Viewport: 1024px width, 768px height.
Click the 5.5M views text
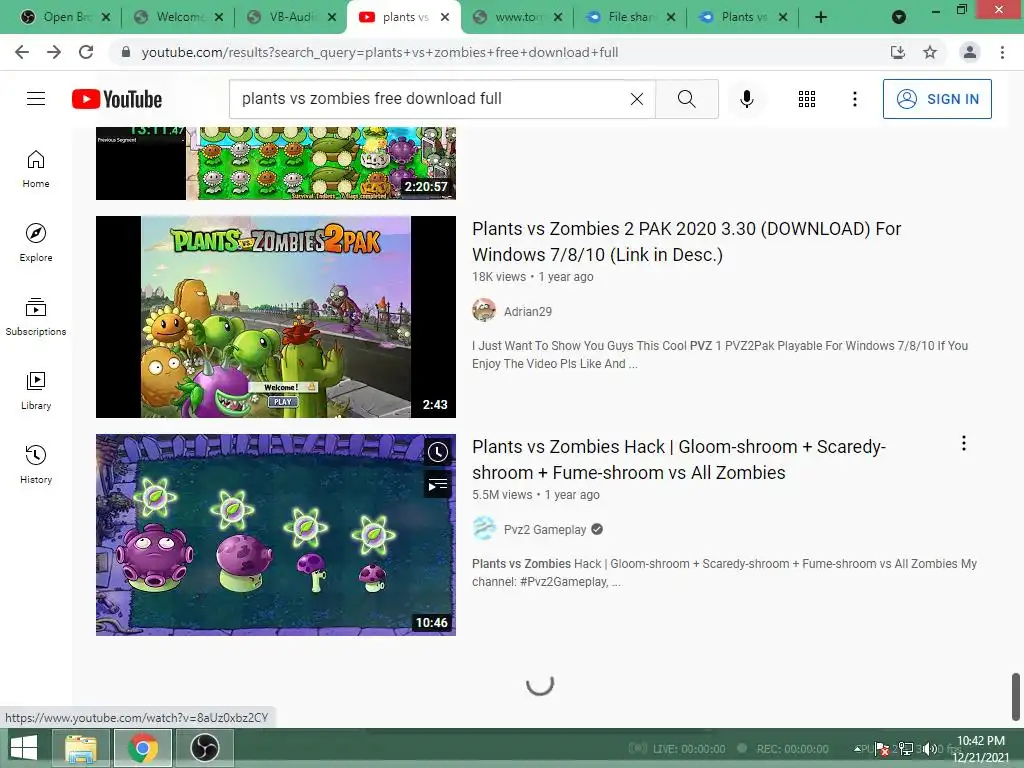coord(502,494)
